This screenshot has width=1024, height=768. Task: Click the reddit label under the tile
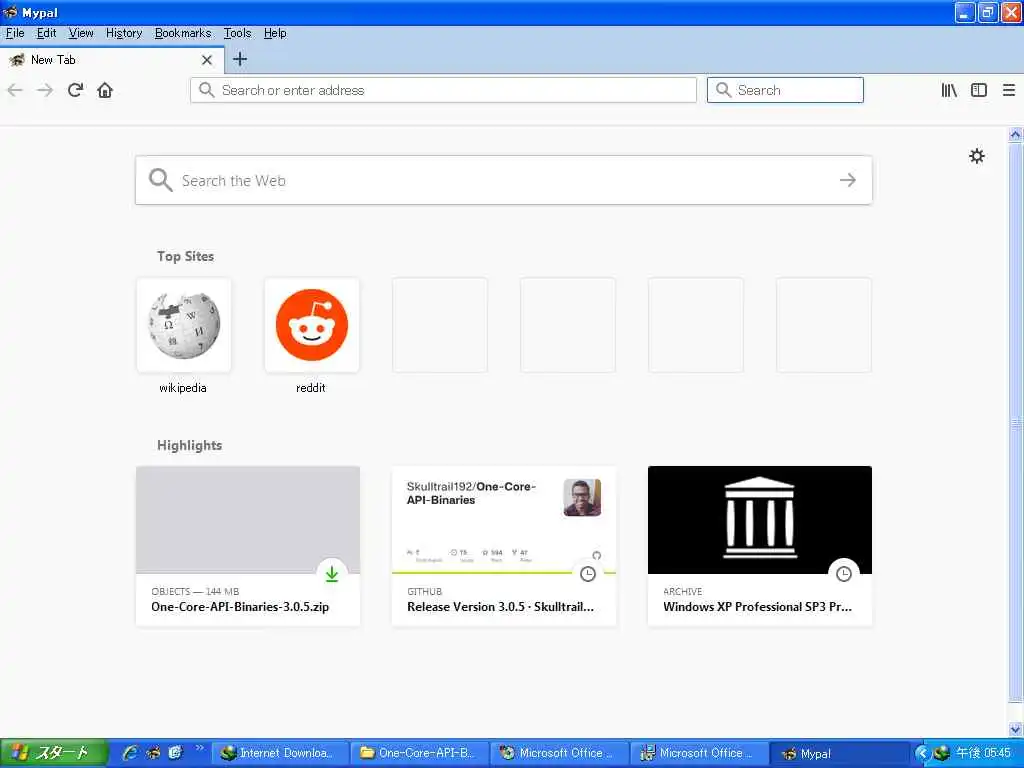pyautogui.click(x=311, y=388)
